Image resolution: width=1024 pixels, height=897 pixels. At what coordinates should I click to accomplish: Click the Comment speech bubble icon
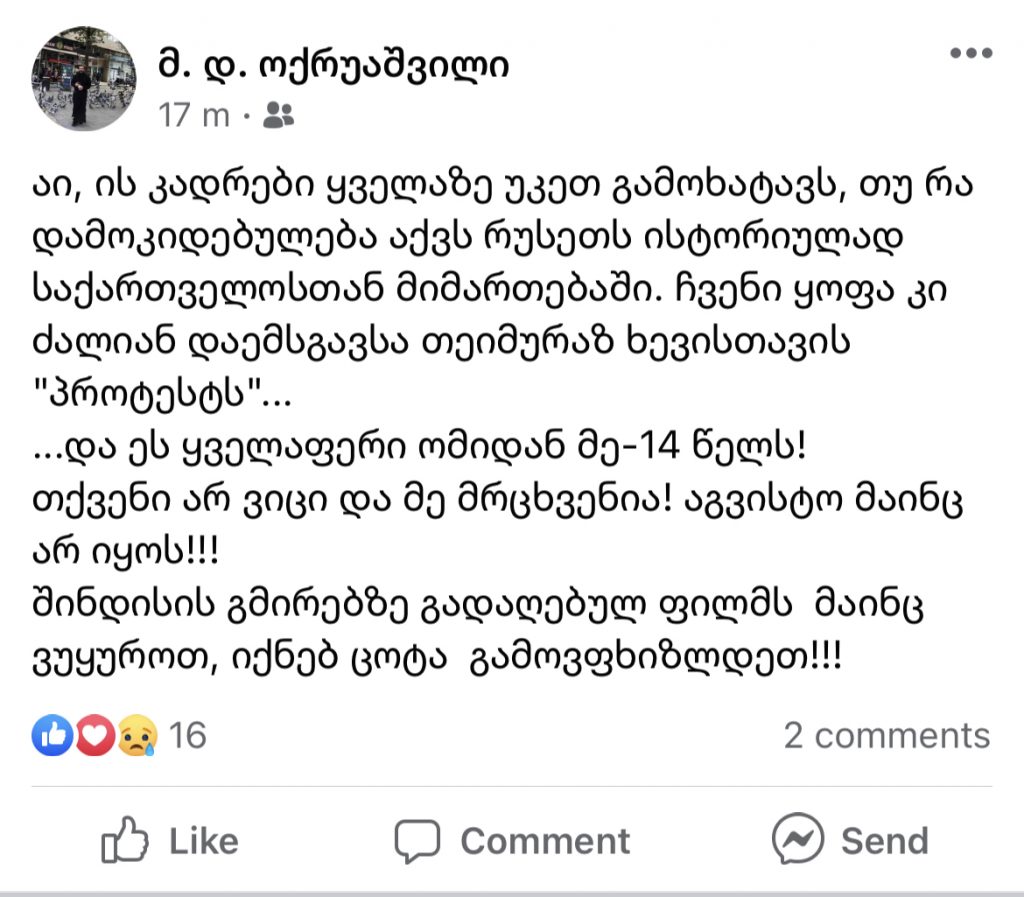pos(417,841)
